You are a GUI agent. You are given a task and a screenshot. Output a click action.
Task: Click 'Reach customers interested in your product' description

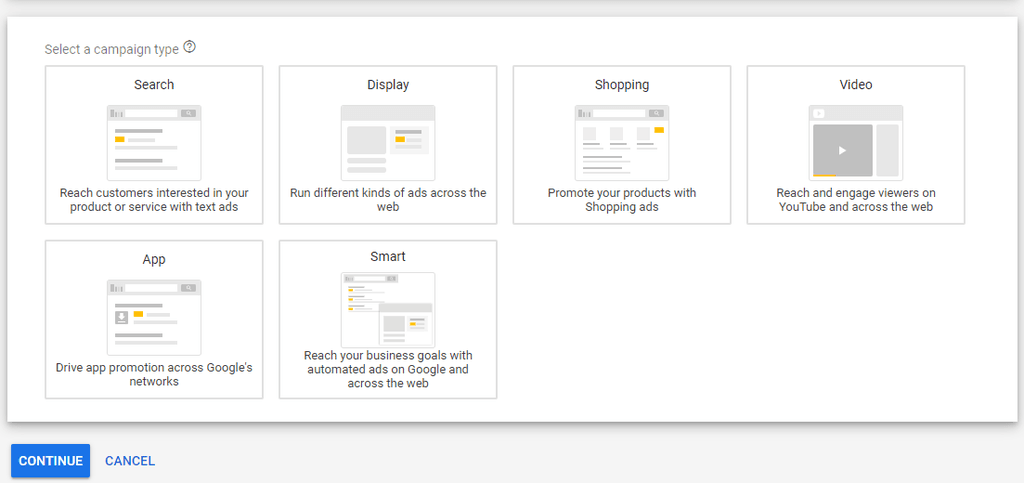[x=154, y=200]
